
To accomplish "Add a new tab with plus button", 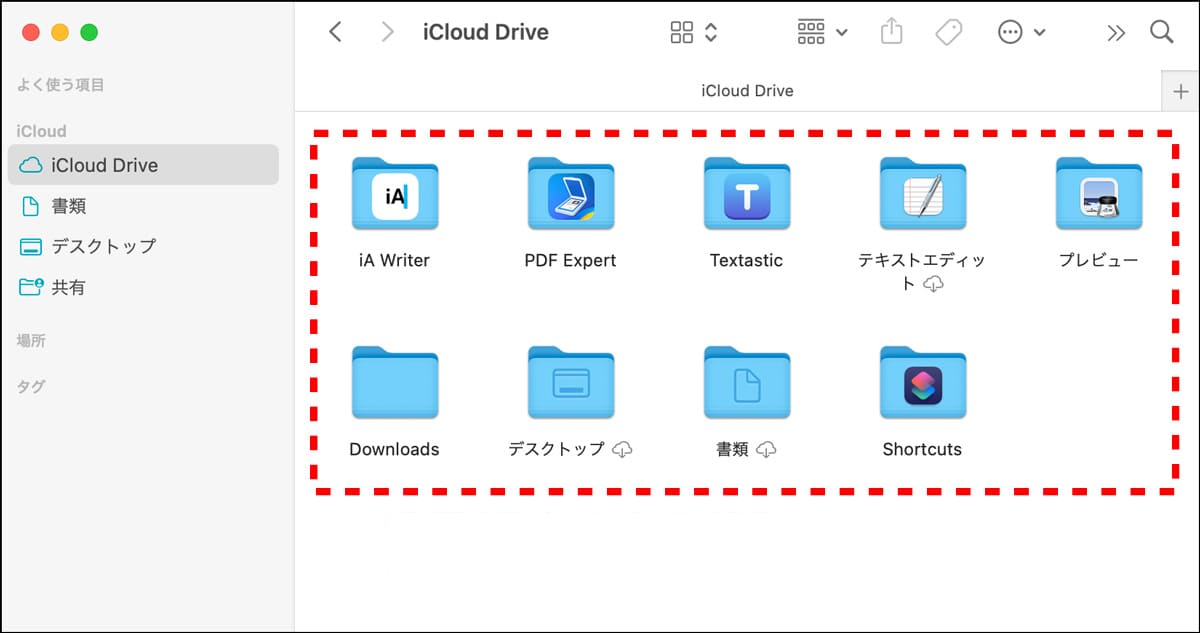I will [x=1180, y=91].
